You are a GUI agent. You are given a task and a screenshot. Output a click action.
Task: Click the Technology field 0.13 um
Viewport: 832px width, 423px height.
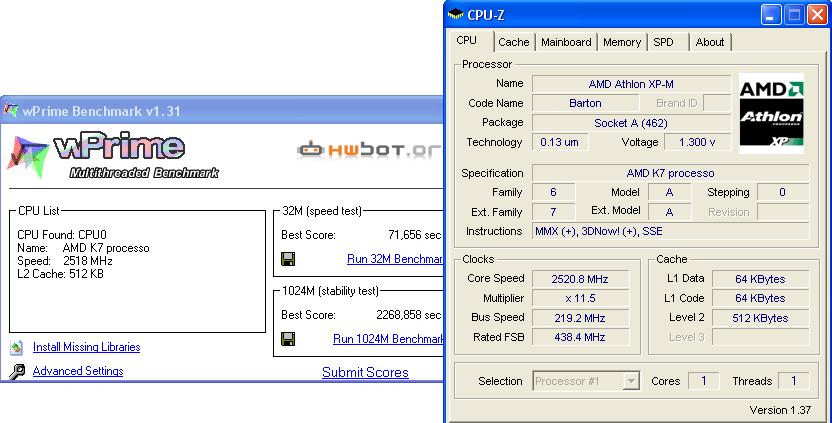560,142
